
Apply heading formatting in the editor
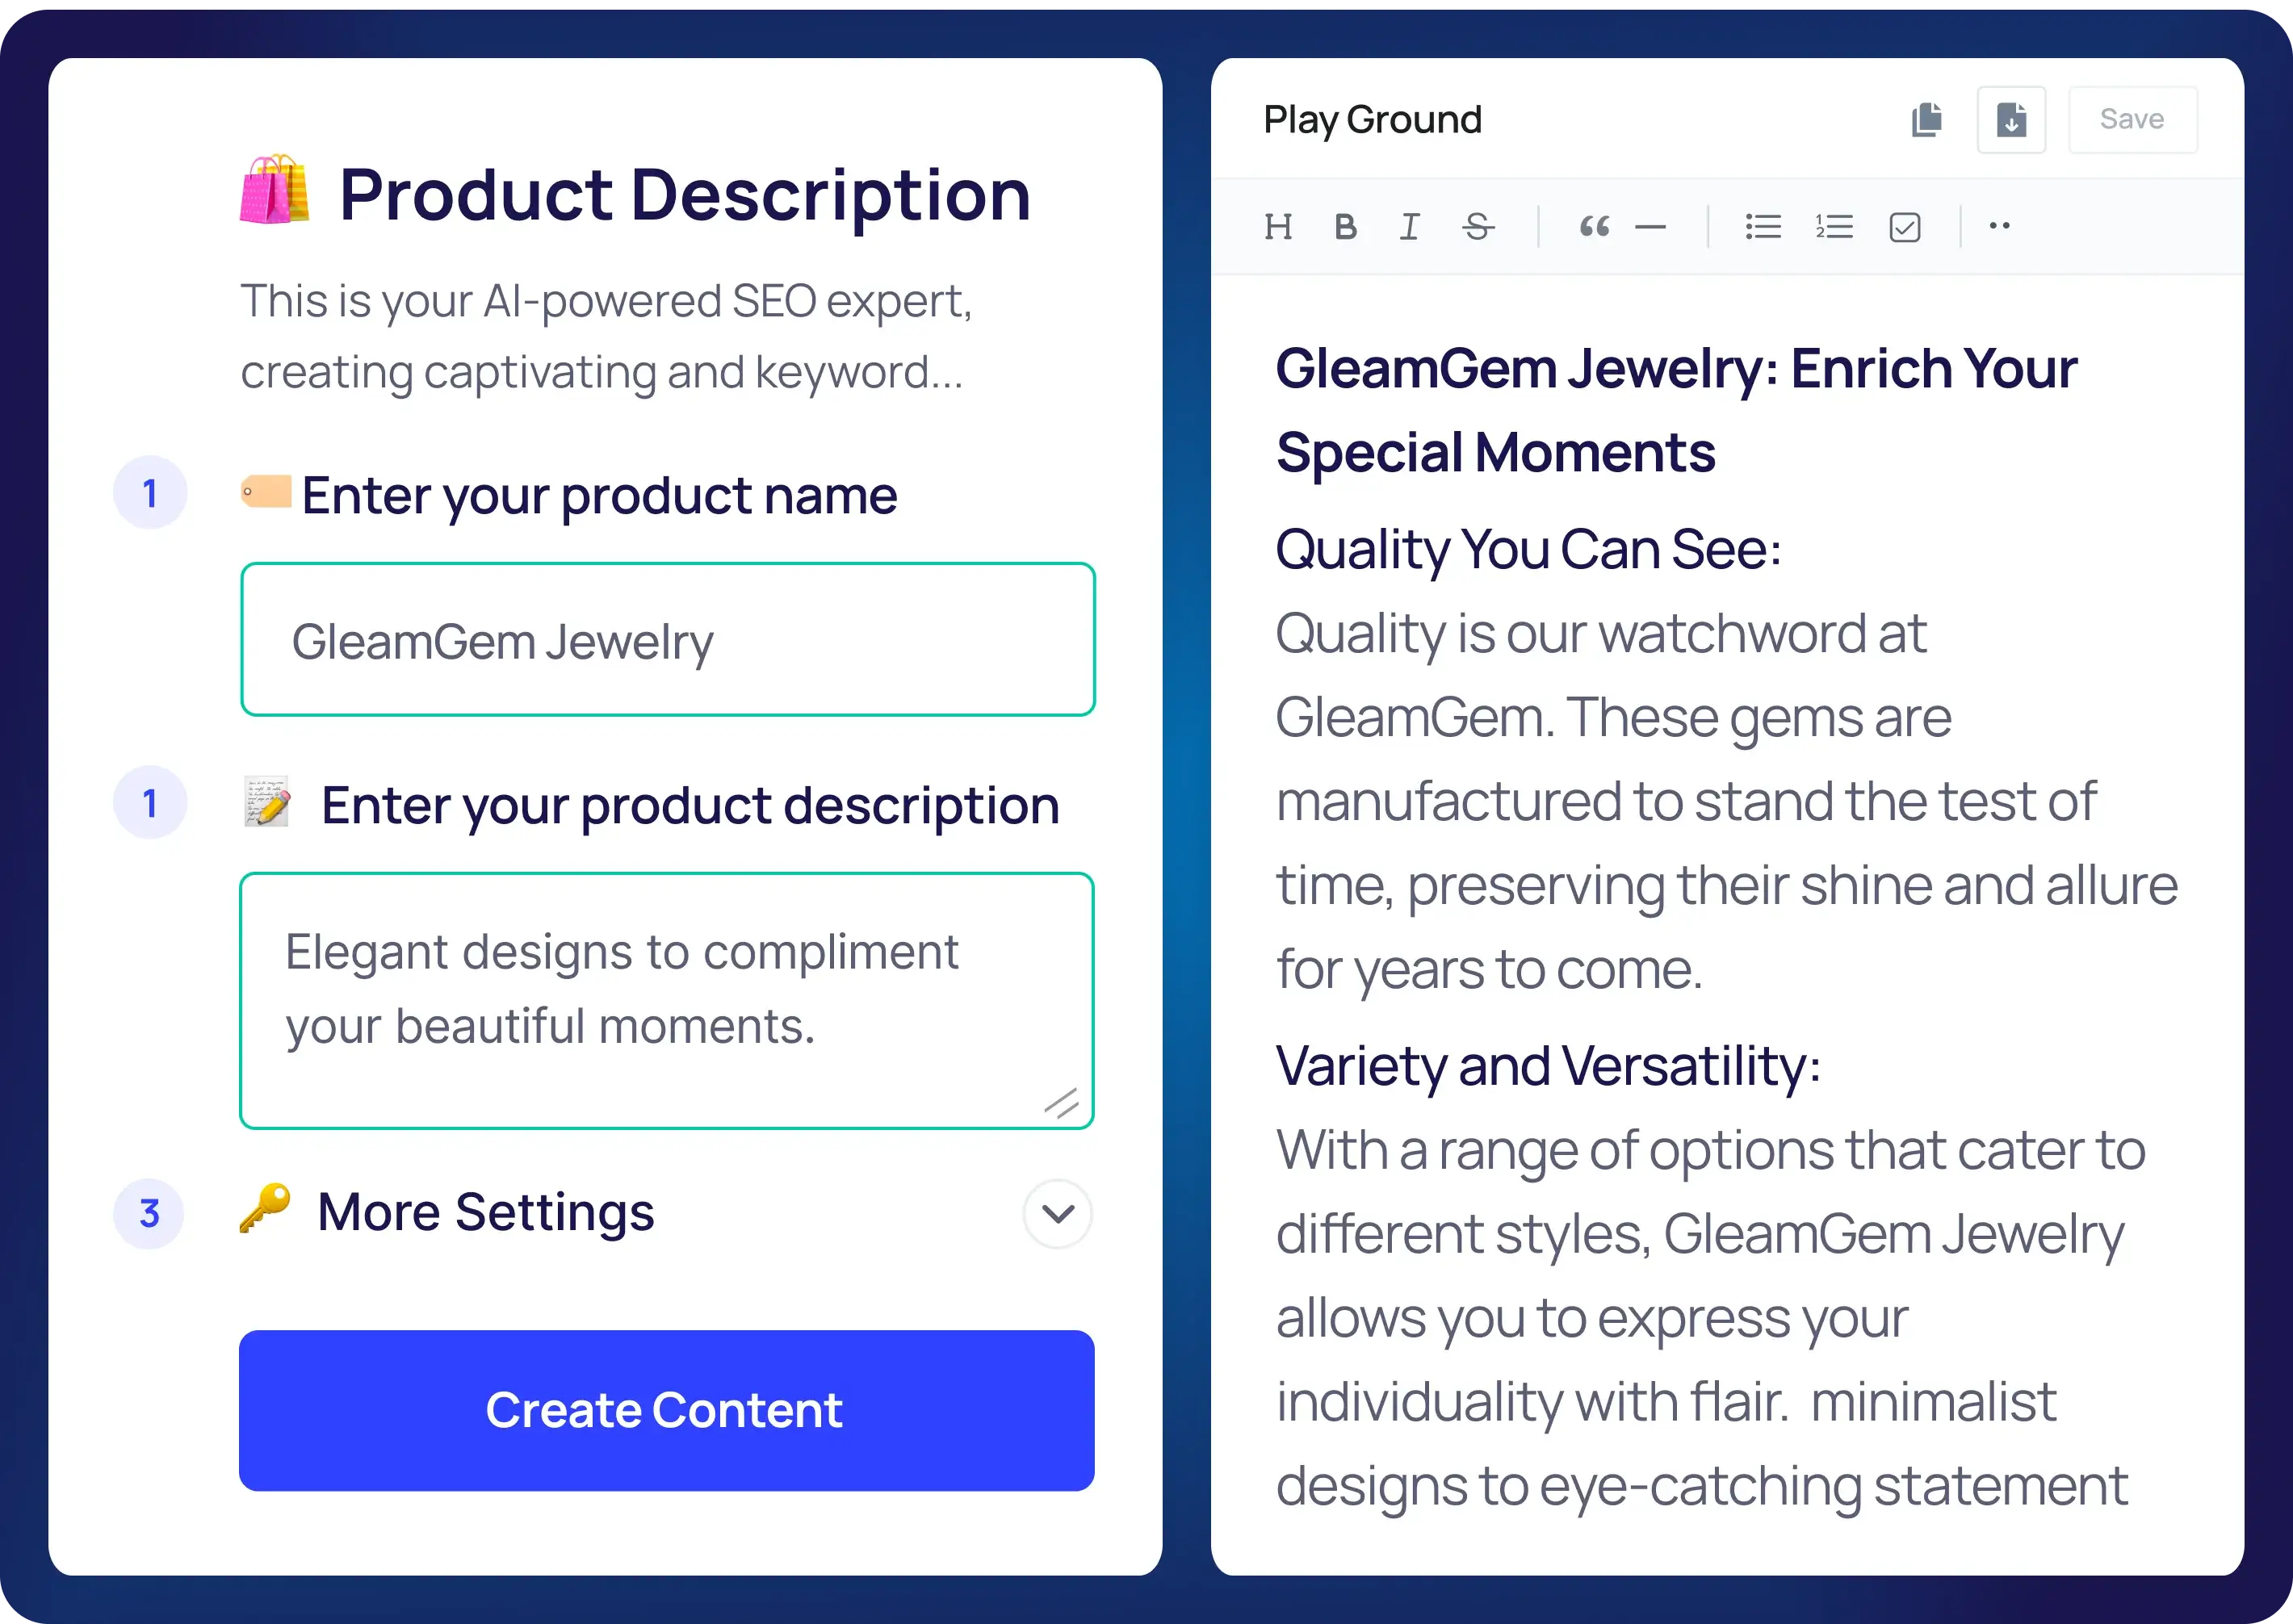1278,227
